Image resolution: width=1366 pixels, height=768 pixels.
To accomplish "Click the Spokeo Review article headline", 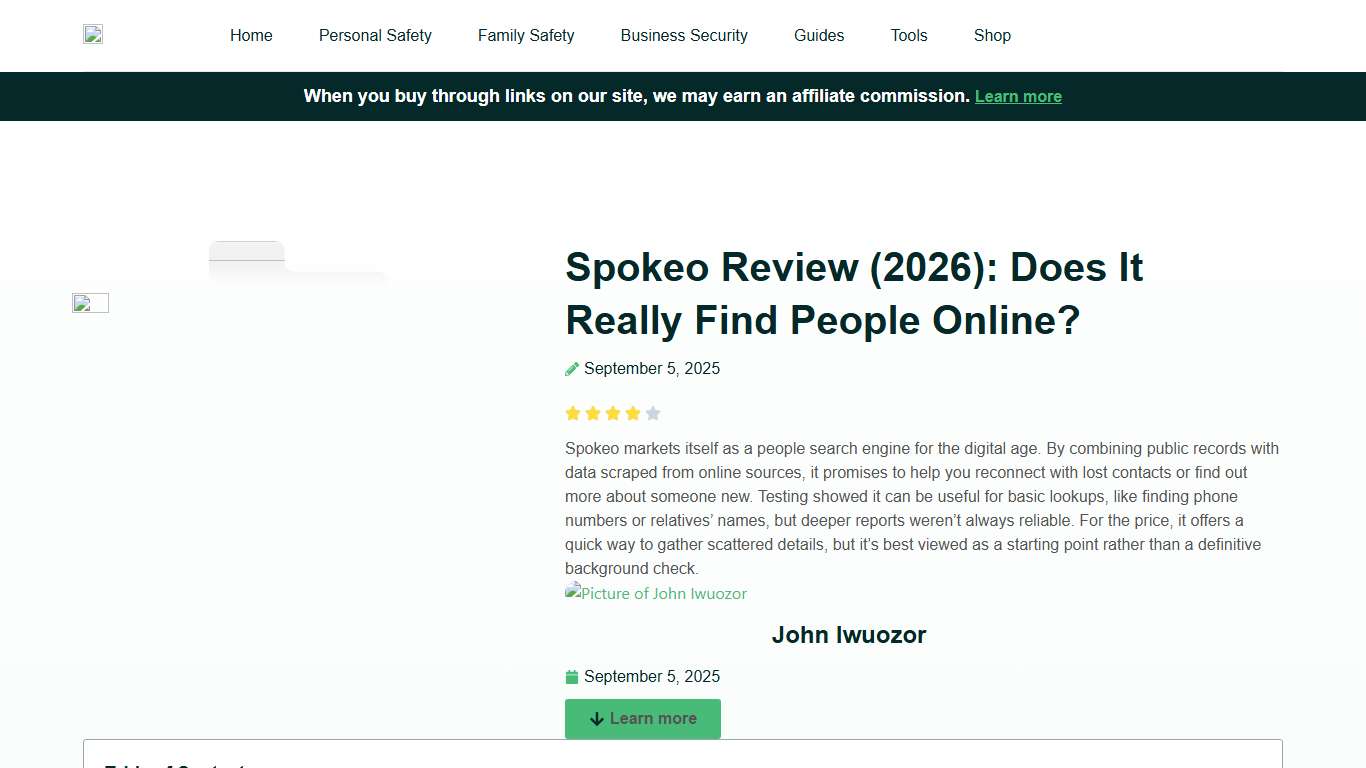I will tap(854, 293).
